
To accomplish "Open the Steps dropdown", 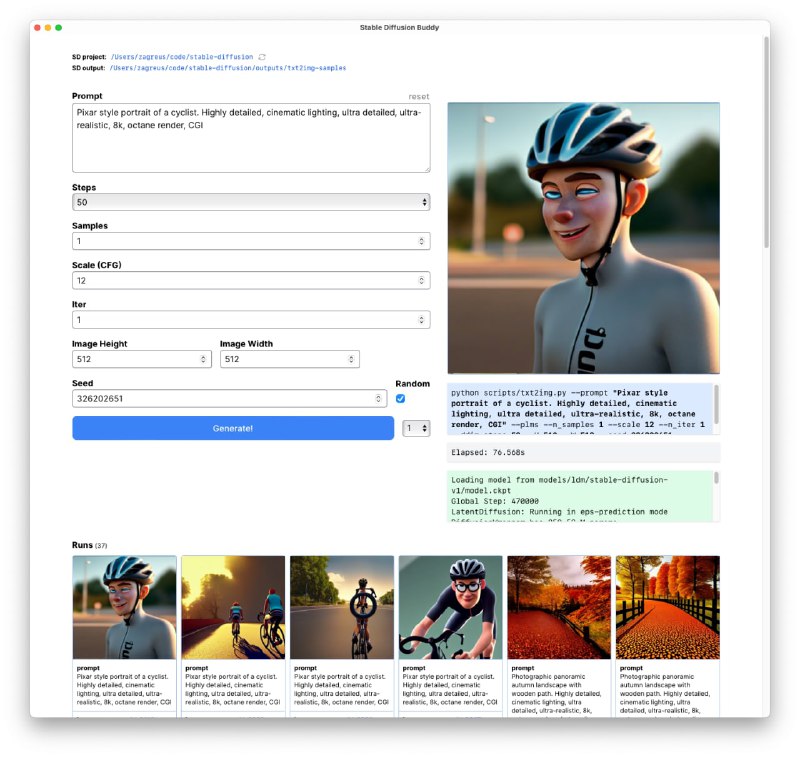I will click(x=250, y=202).
